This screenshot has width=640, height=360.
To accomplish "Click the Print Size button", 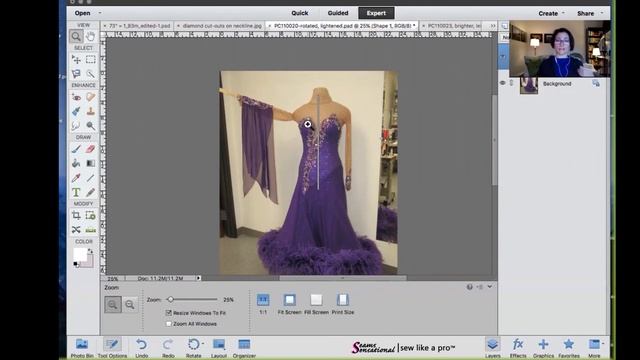I will pyautogui.click(x=343, y=304).
